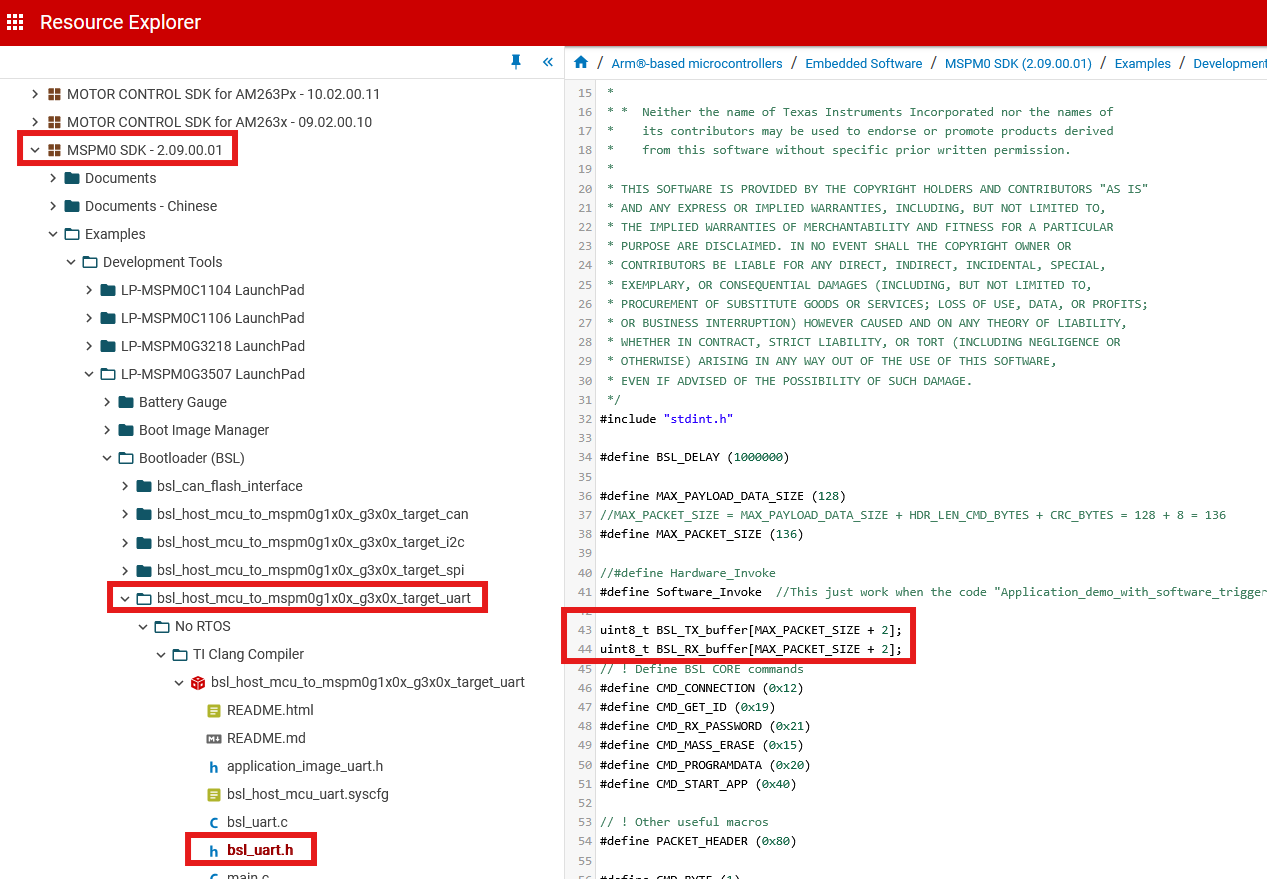
Task: Open Embedded Software breadcrumb
Action: 864,63
